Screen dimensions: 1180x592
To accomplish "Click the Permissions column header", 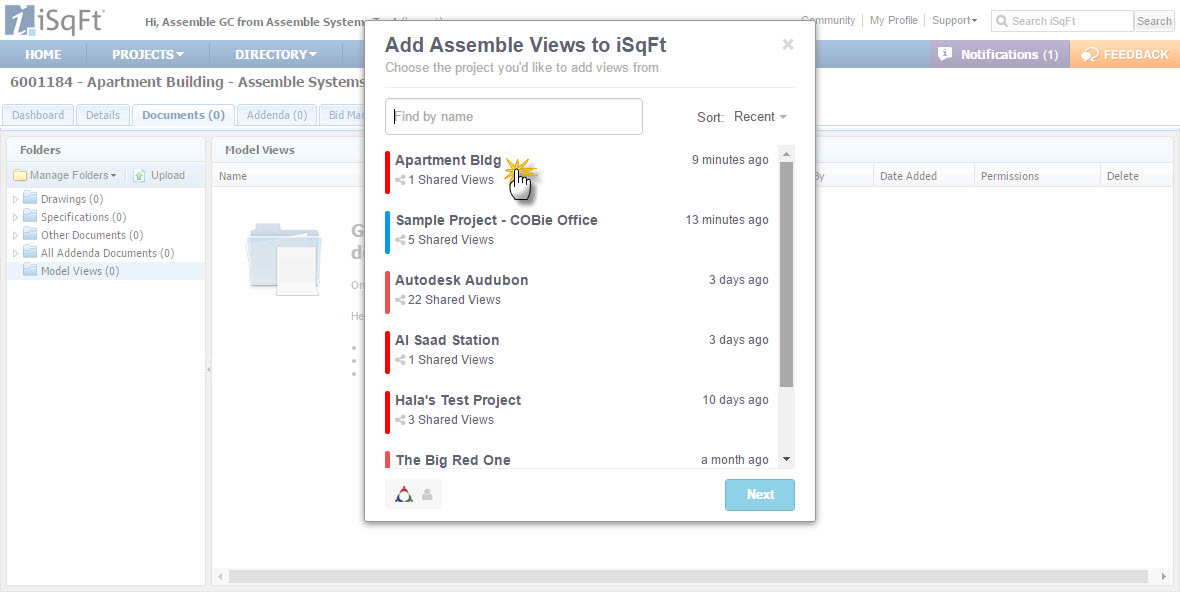I will tap(1036, 176).
